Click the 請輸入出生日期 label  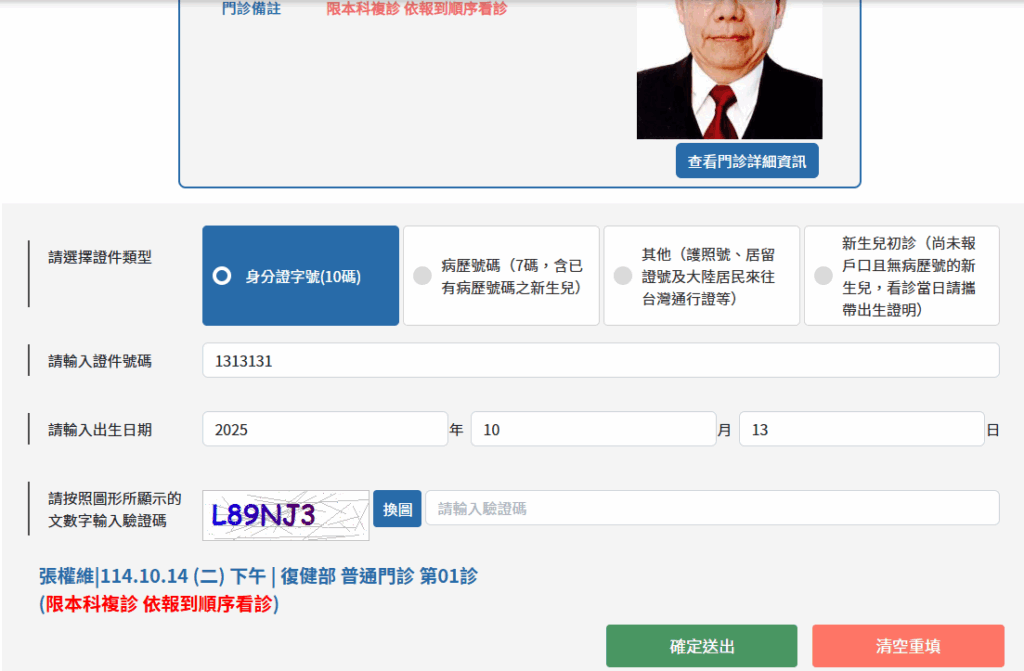click(100, 430)
